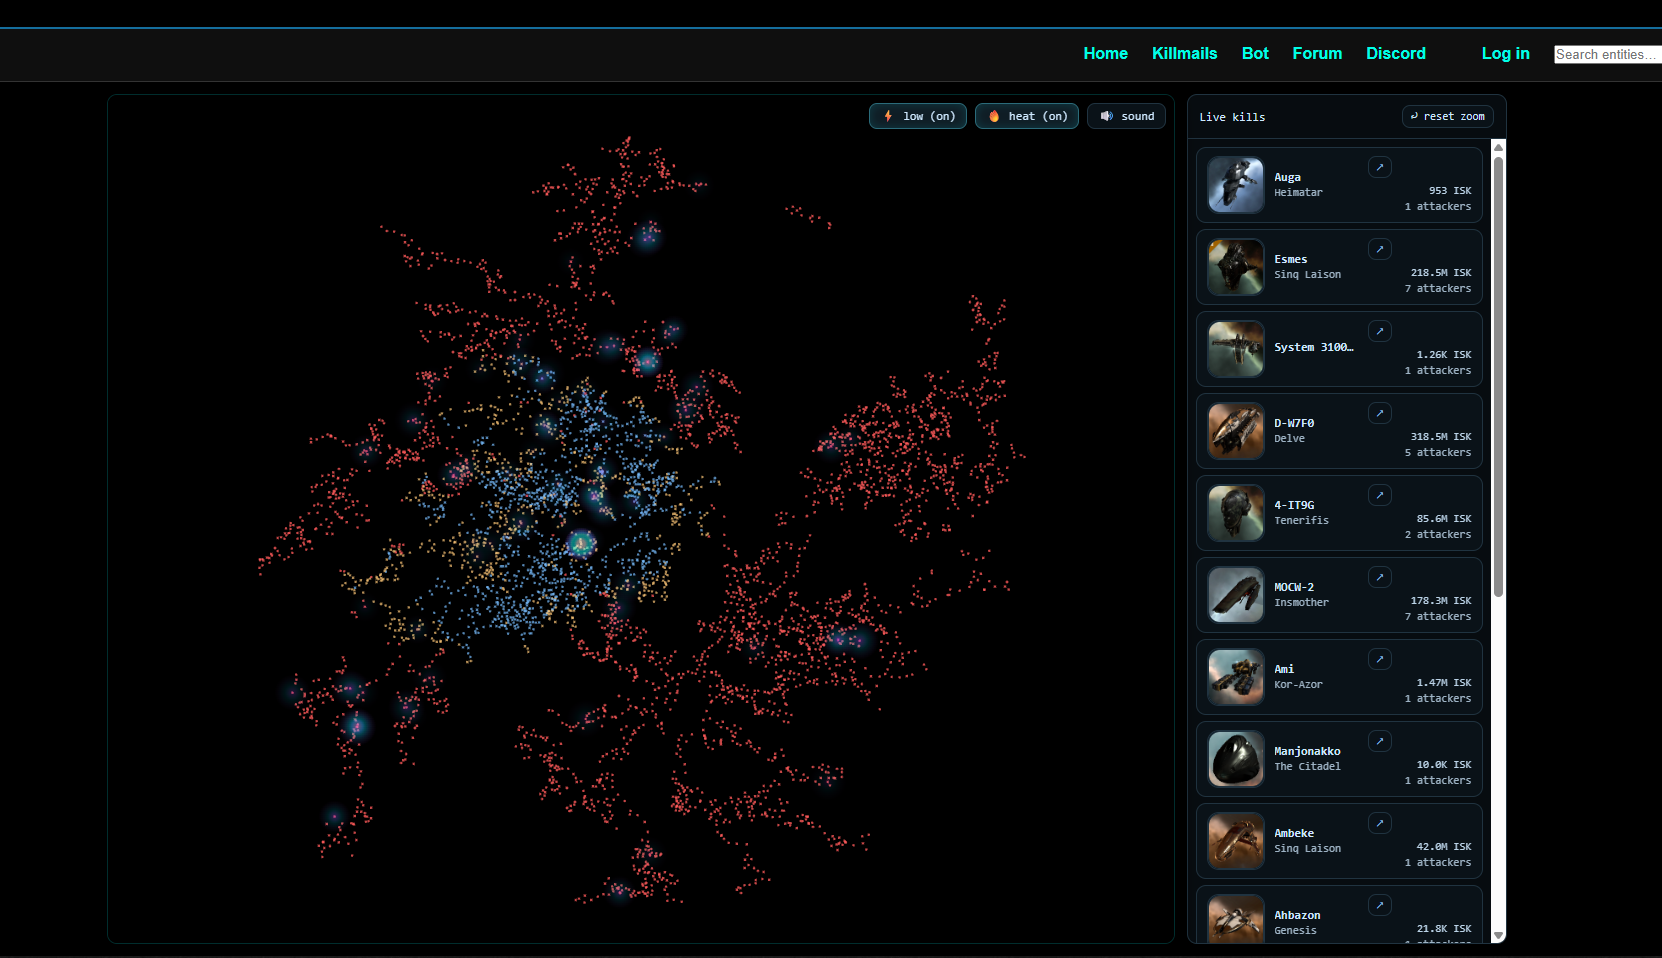Screen dimensions: 1662x958
Task: Open the 4-IT9G kill external link icon
Action: 1380,495
